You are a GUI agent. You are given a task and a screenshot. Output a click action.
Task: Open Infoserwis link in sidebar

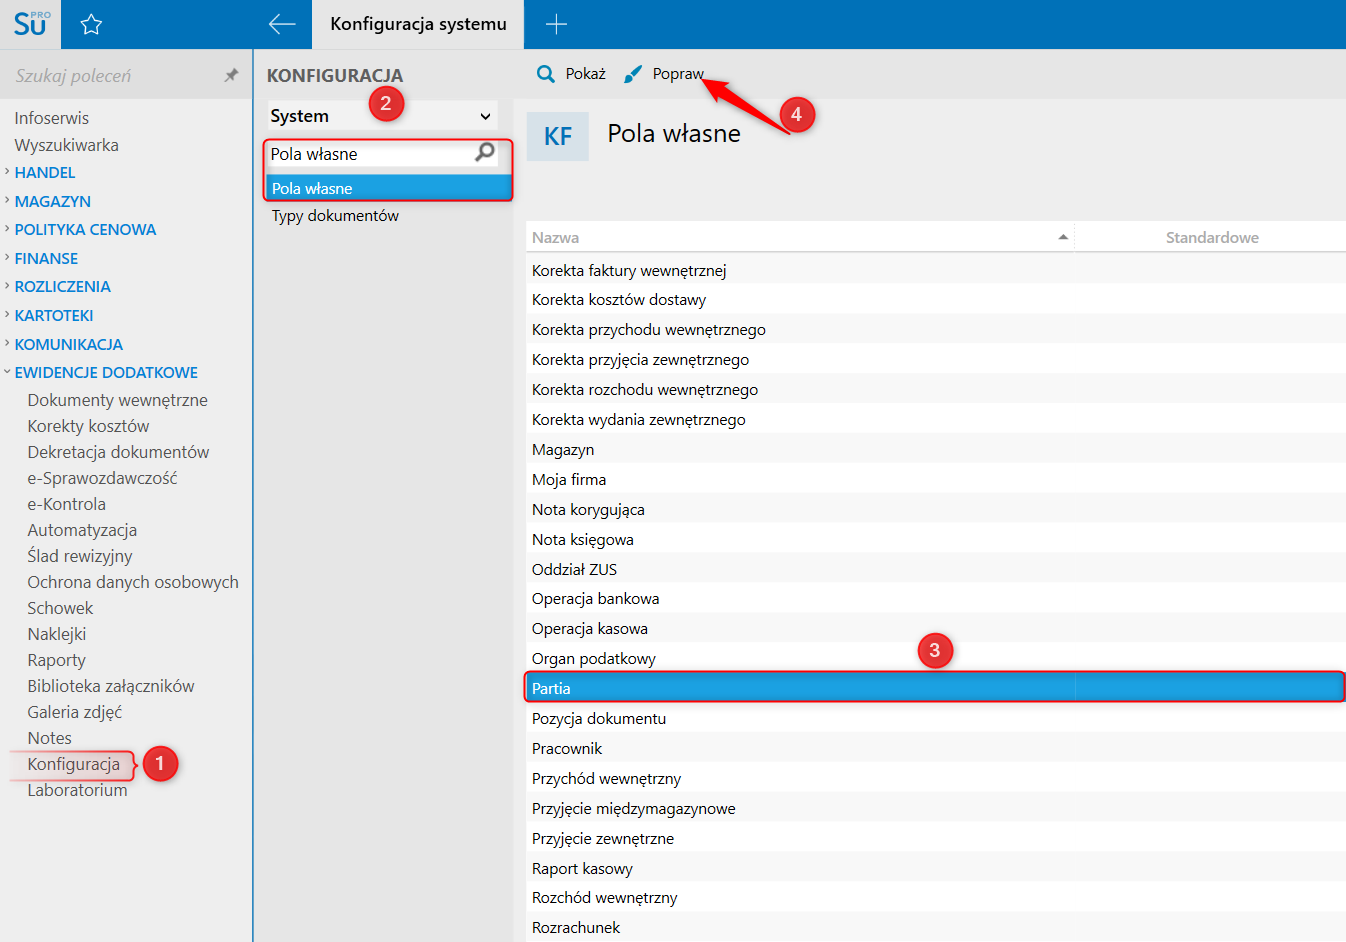click(x=51, y=118)
